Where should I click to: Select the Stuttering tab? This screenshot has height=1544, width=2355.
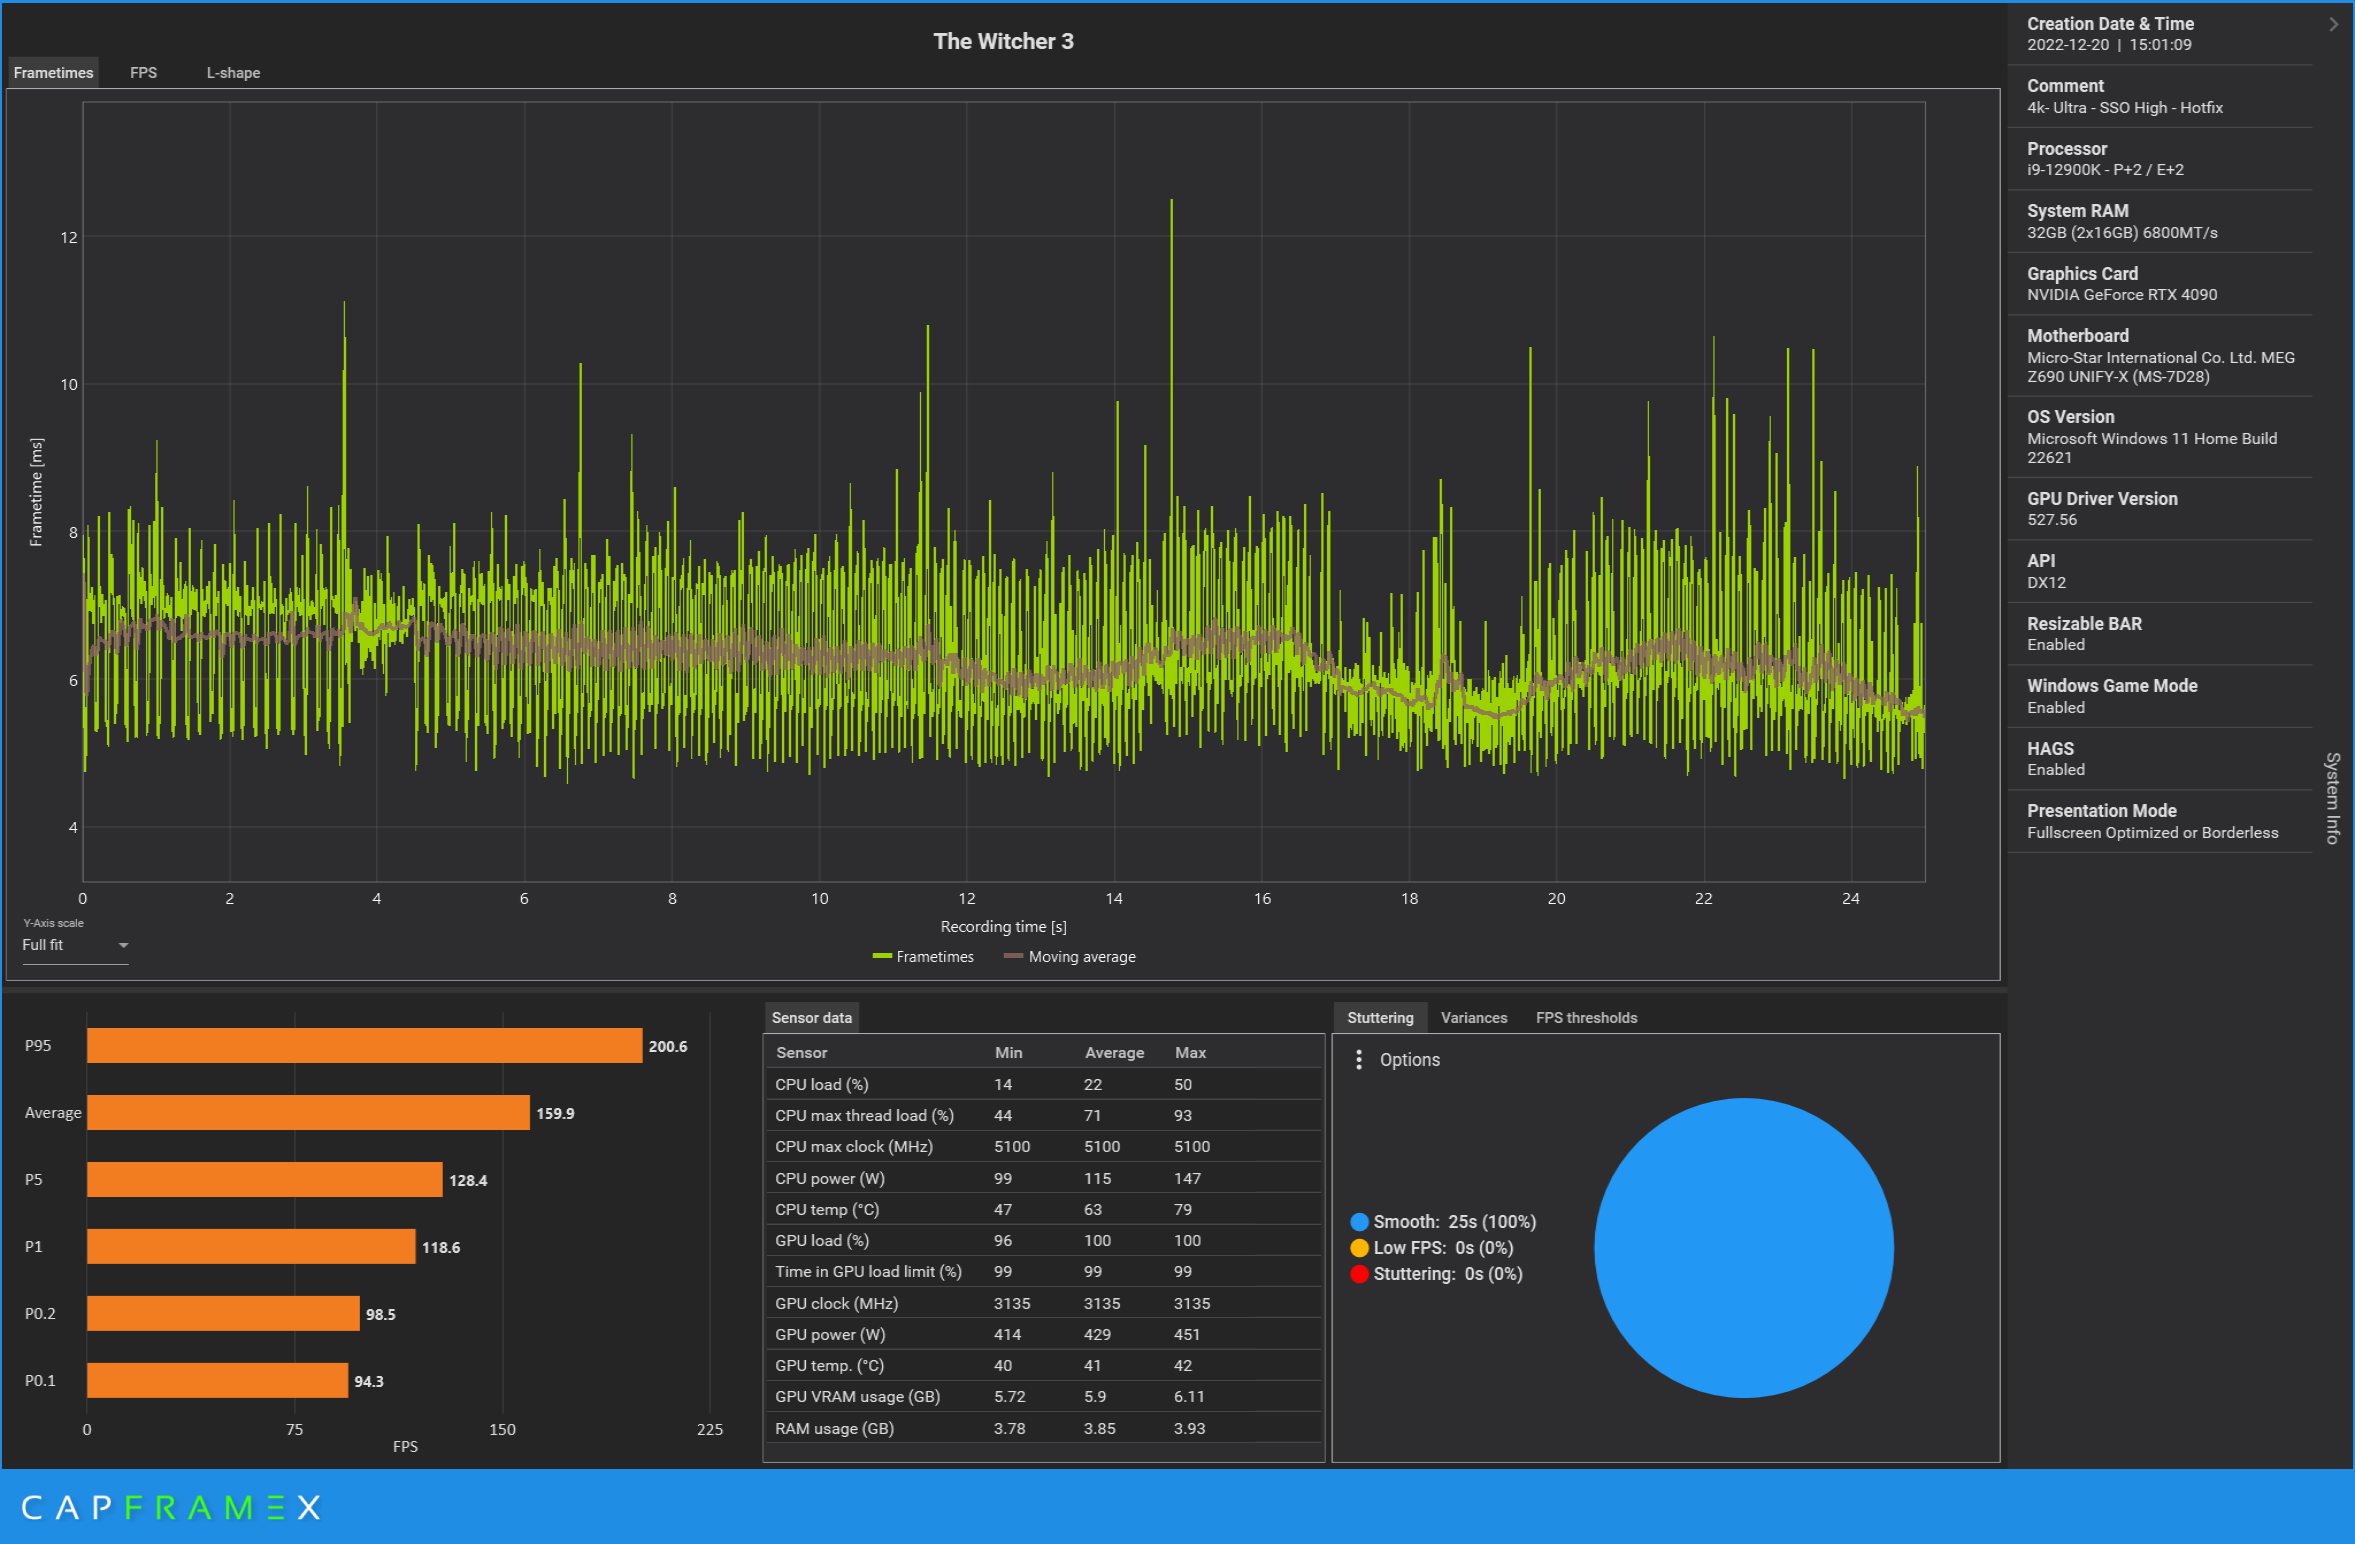pyautogui.click(x=1379, y=1018)
